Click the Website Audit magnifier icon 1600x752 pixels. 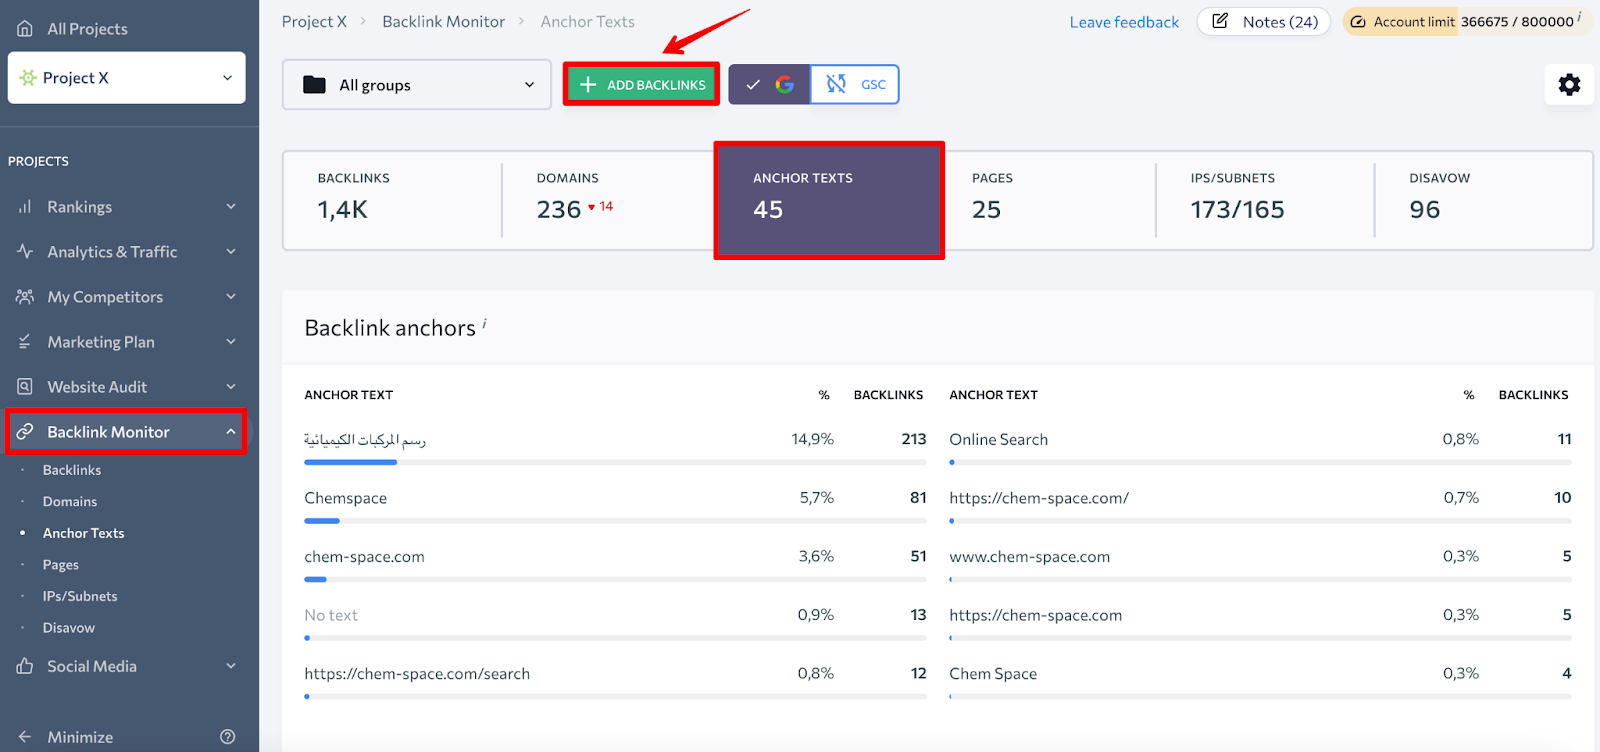point(25,387)
